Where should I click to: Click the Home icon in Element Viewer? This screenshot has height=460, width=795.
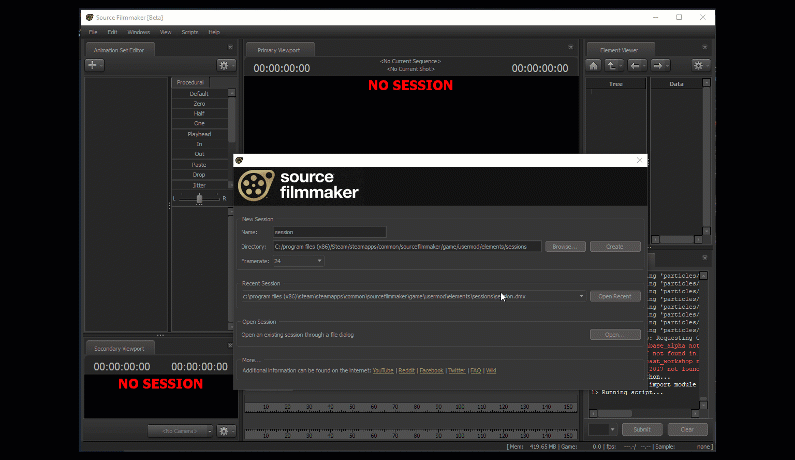593,65
